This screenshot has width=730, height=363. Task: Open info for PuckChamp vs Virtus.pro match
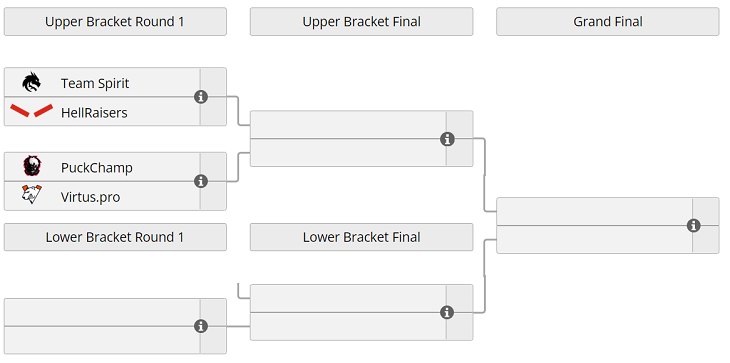(201, 181)
